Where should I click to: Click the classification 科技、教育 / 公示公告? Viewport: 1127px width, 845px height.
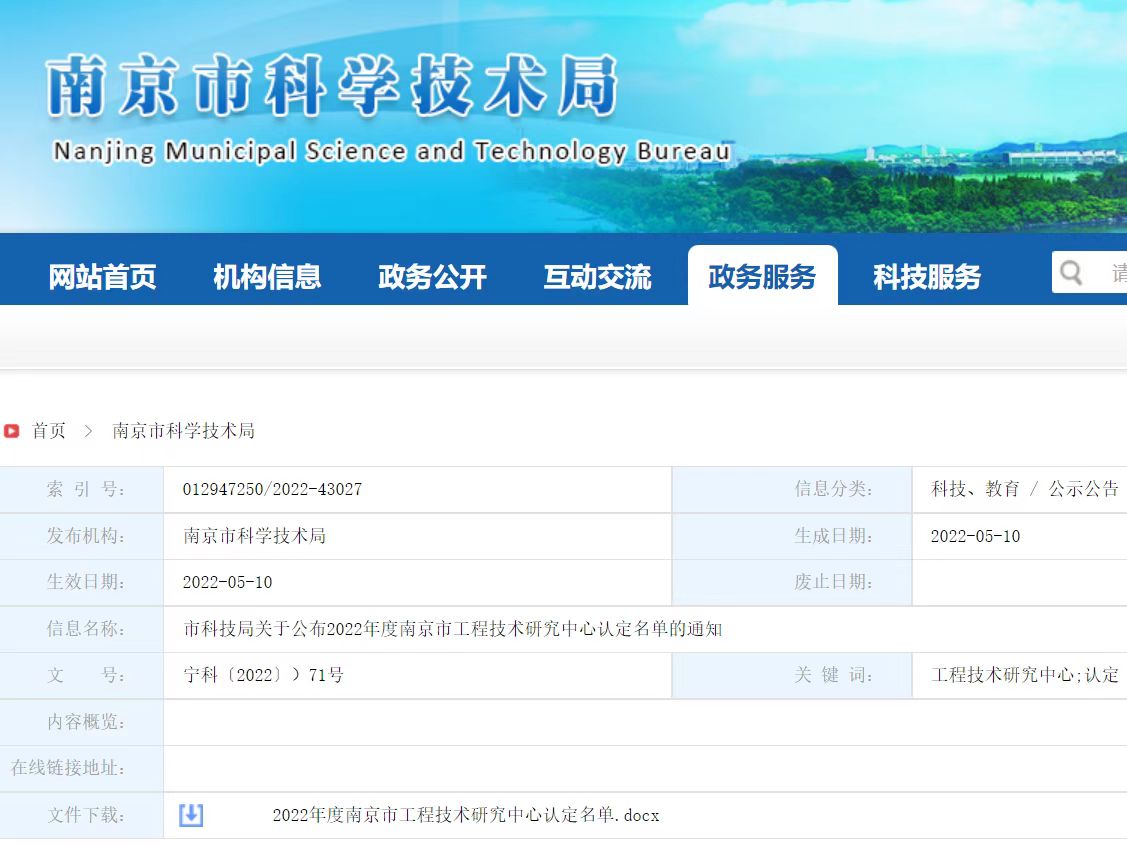tap(1021, 489)
